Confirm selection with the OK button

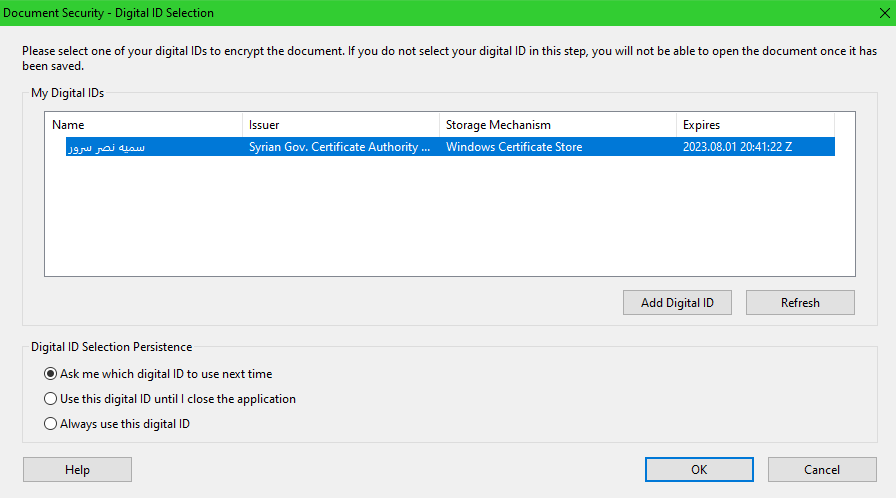[699, 470]
